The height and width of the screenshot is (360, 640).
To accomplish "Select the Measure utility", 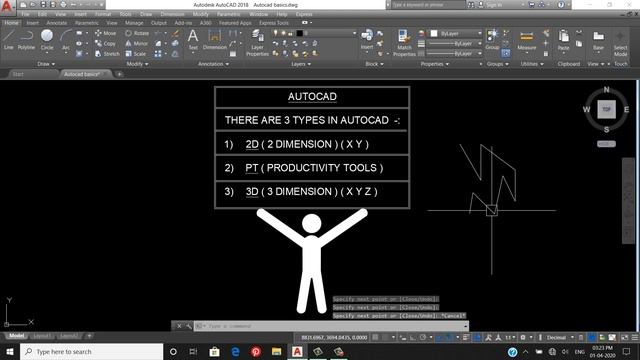I will [x=527, y=41].
